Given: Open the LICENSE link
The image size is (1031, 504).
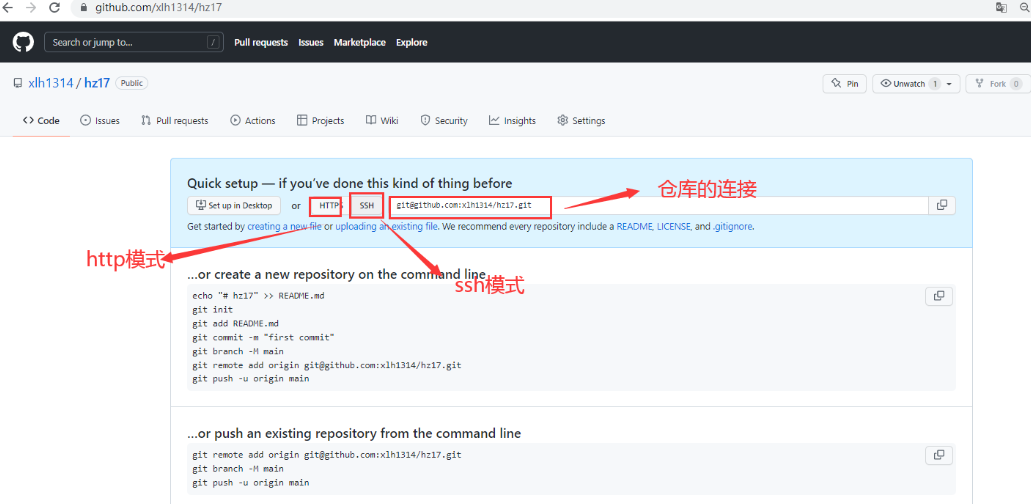Looking at the screenshot, I should tap(673, 226).
